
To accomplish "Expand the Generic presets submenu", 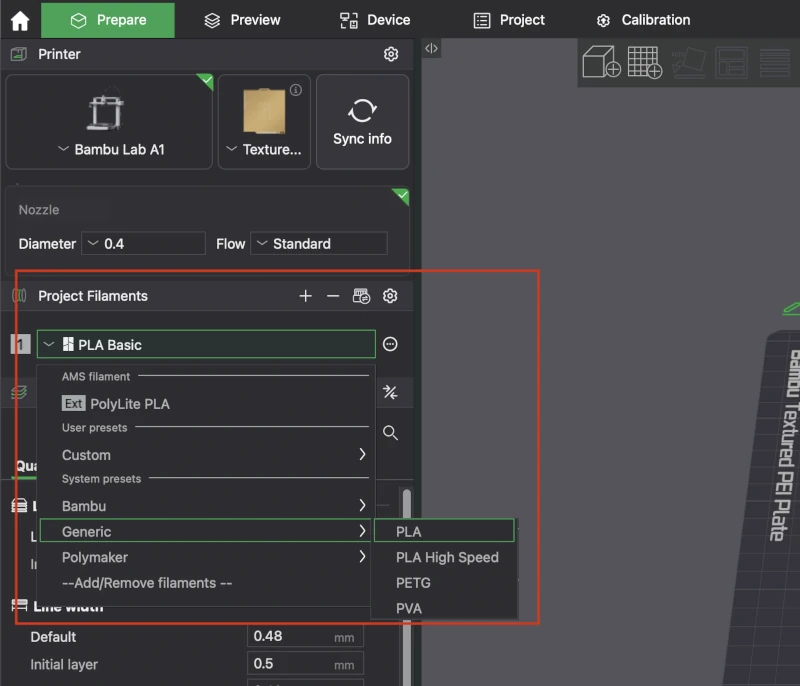I will coord(205,531).
